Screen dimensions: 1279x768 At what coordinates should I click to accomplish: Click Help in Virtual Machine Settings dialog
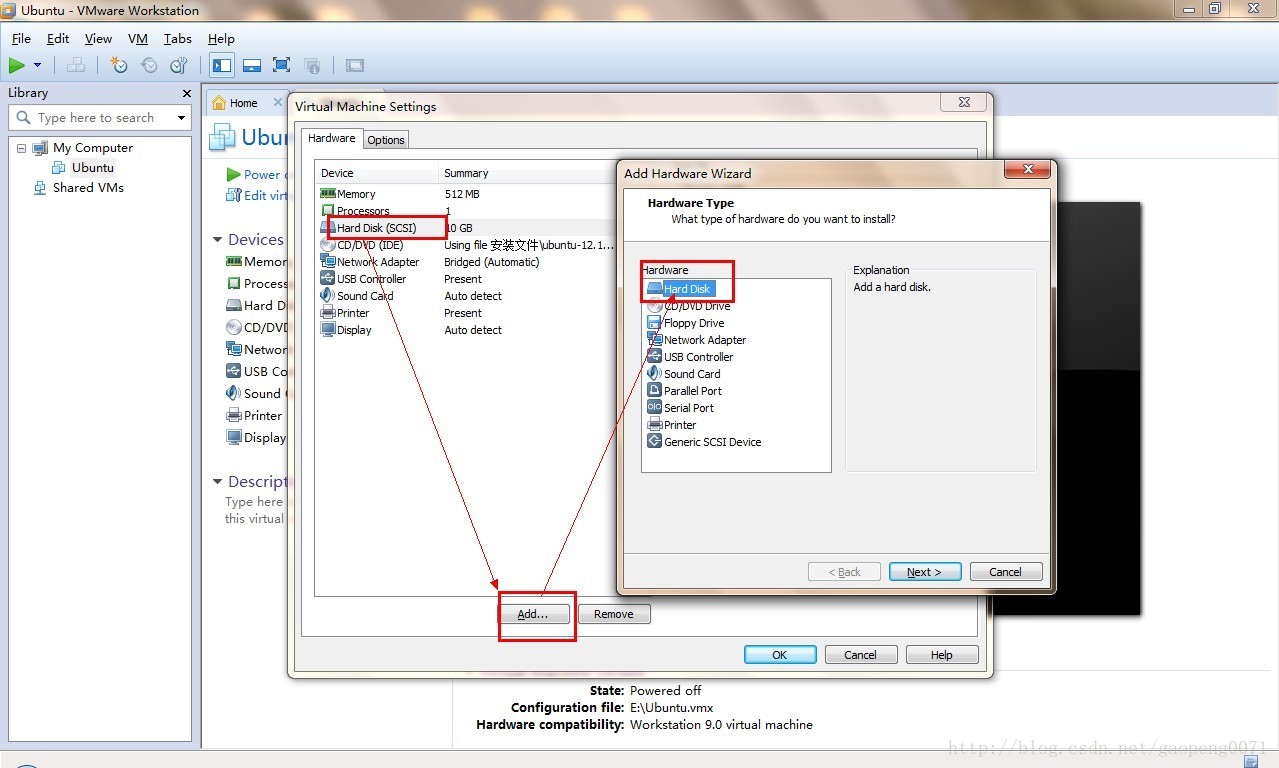tap(942, 655)
